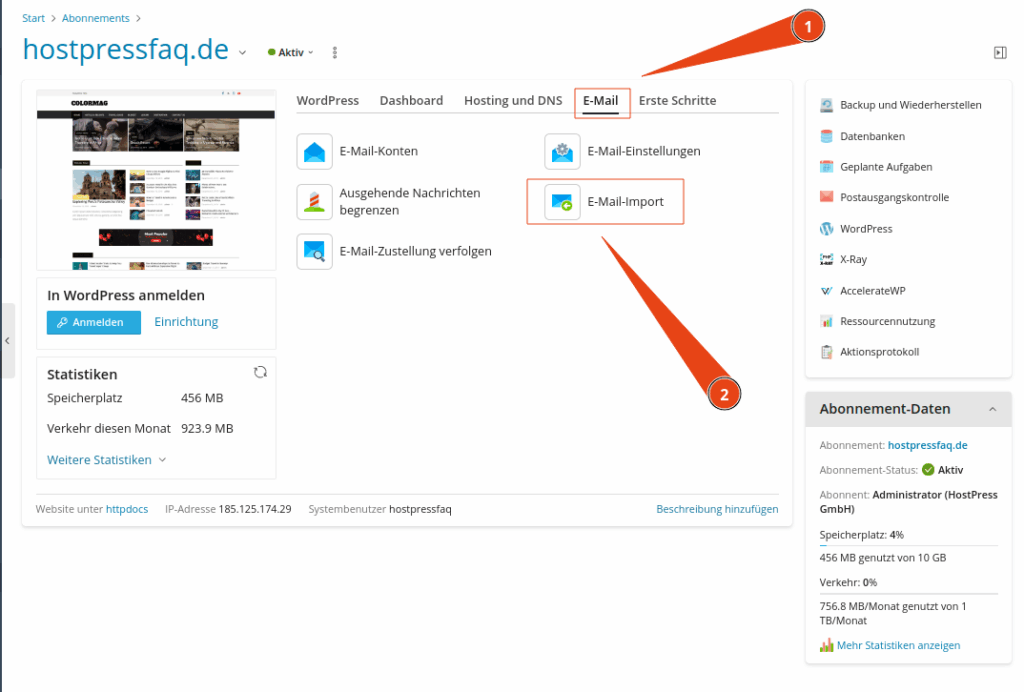Image resolution: width=1024 pixels, height=692 pixels.
Task: Click the In WordPress anmelden heading
Action: (126, 296)
